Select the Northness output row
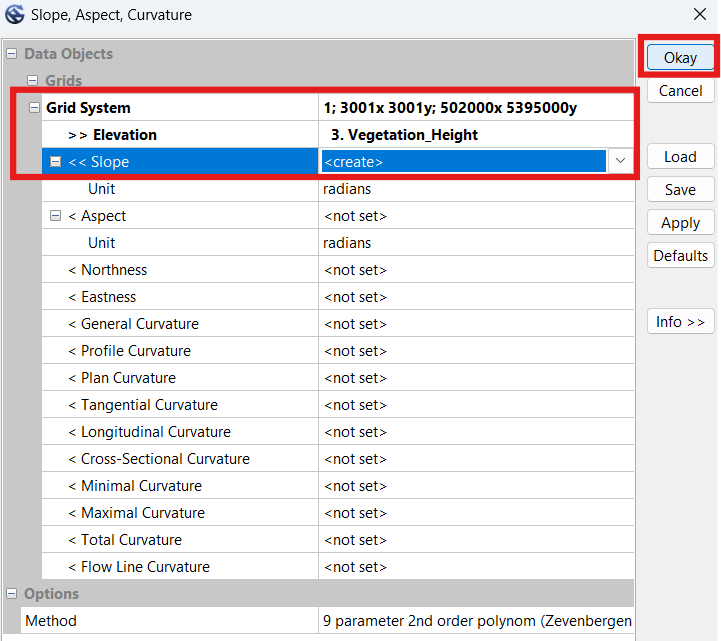This screenshot has height=641, width=721. [114, 270]
